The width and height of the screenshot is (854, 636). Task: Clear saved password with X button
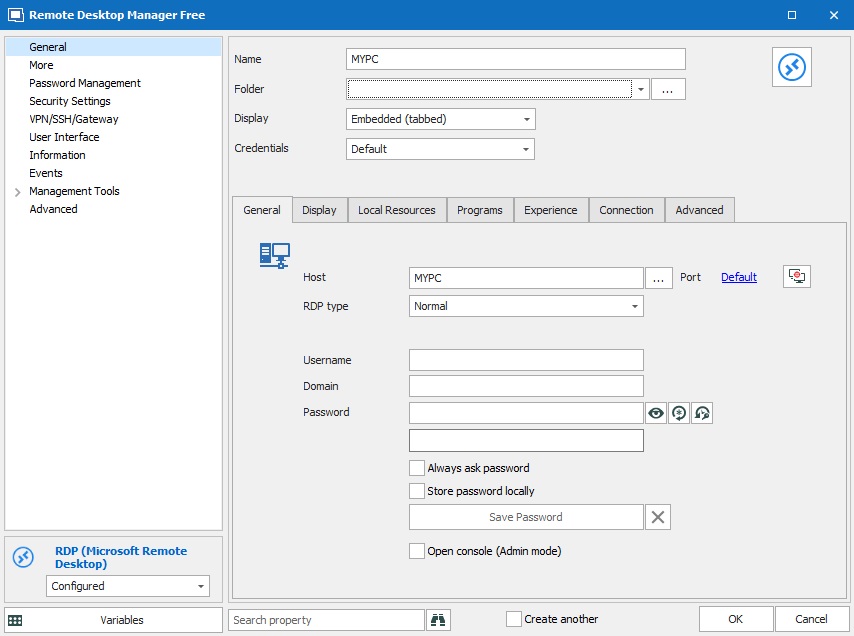657,517
